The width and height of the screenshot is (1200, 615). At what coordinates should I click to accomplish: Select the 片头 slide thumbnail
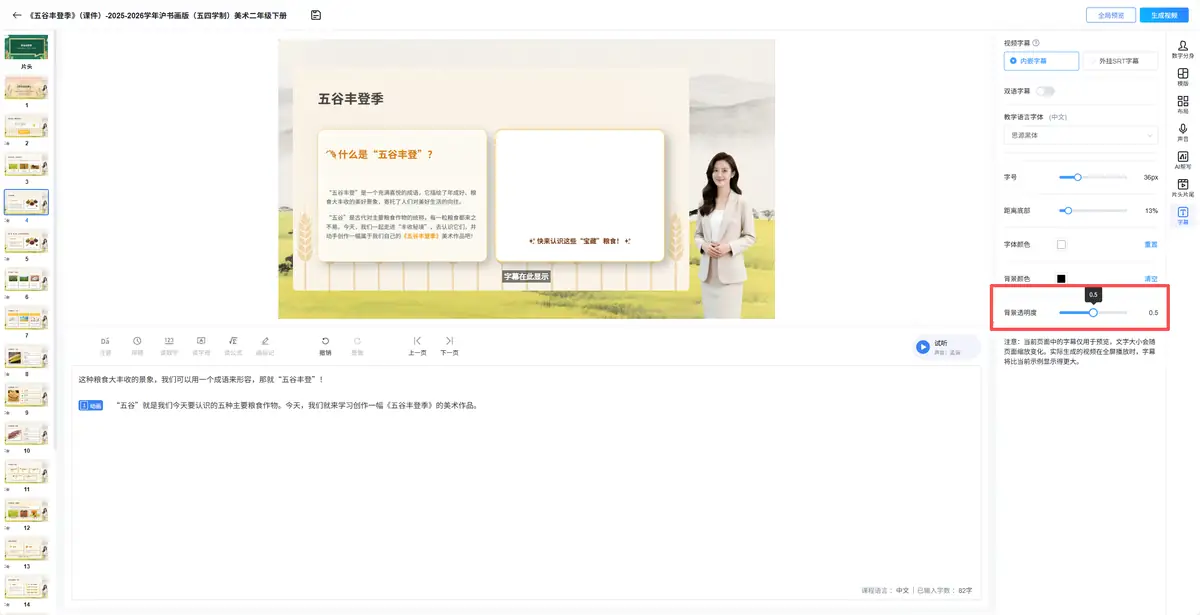(26, 47)
